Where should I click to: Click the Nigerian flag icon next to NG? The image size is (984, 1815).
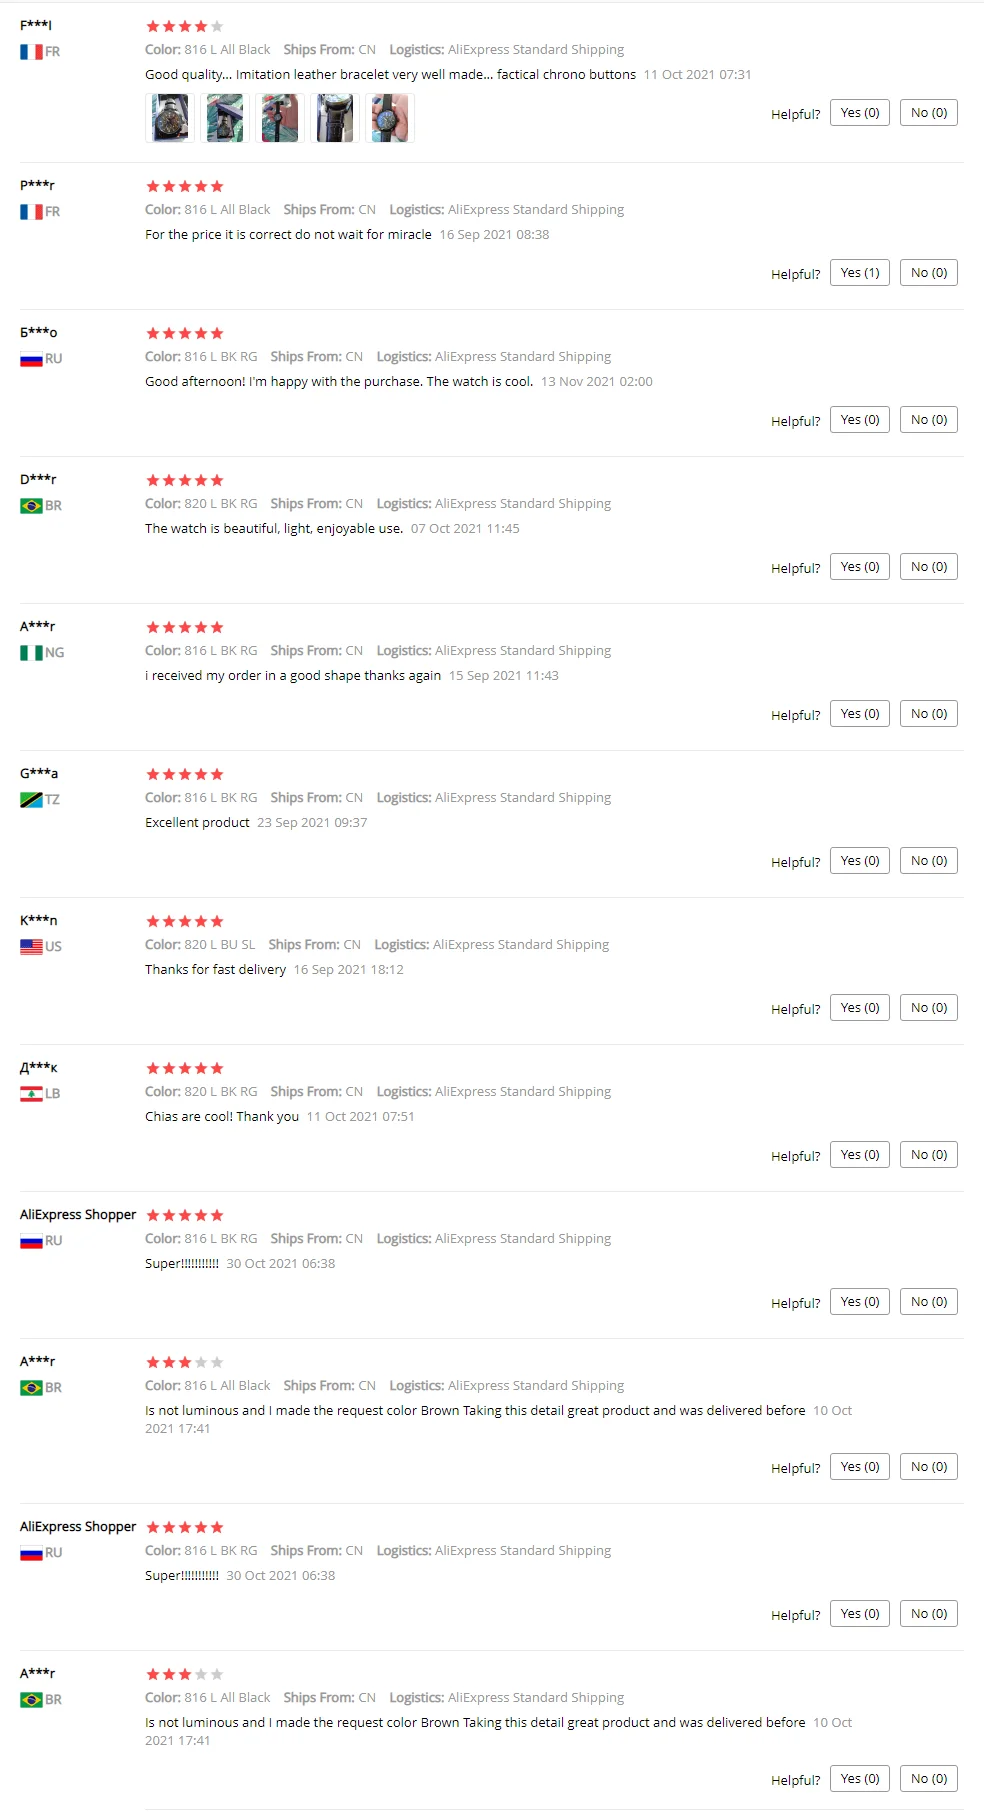click(x=31, y=653)
